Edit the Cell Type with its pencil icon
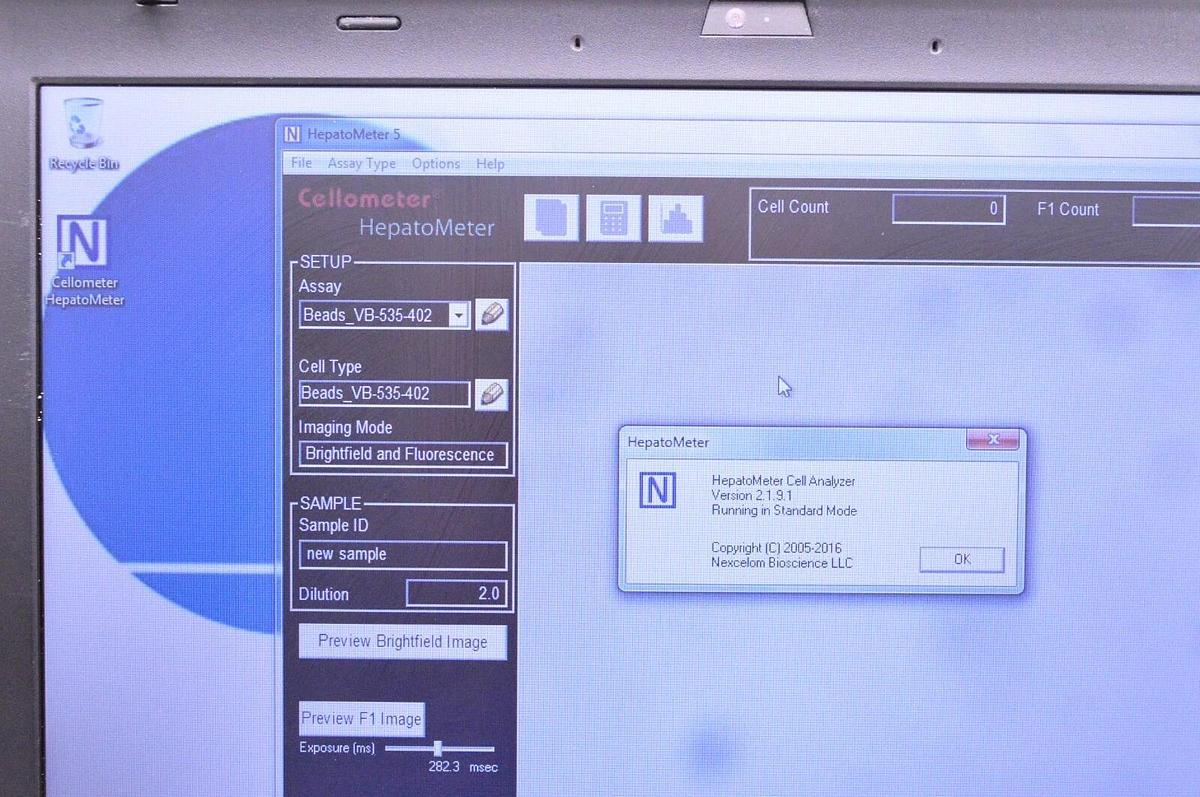The width and height of the screenshot is (1200, 797). click(x=491, y=394)
